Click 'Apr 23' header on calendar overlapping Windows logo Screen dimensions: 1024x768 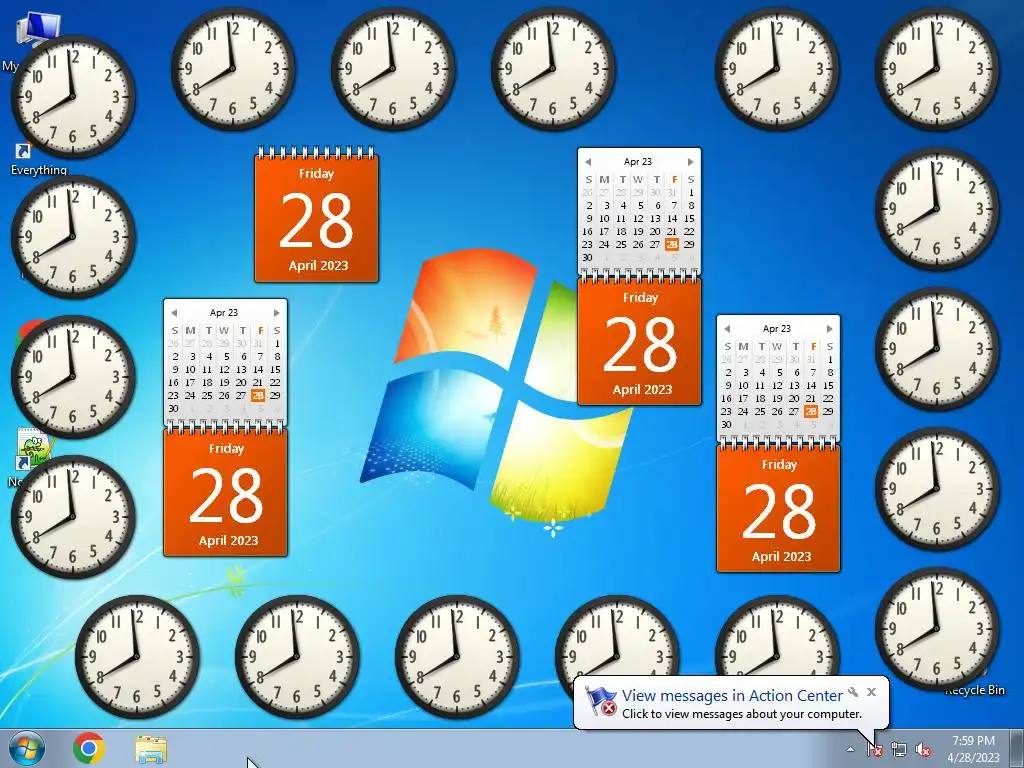tap(637, 161)
